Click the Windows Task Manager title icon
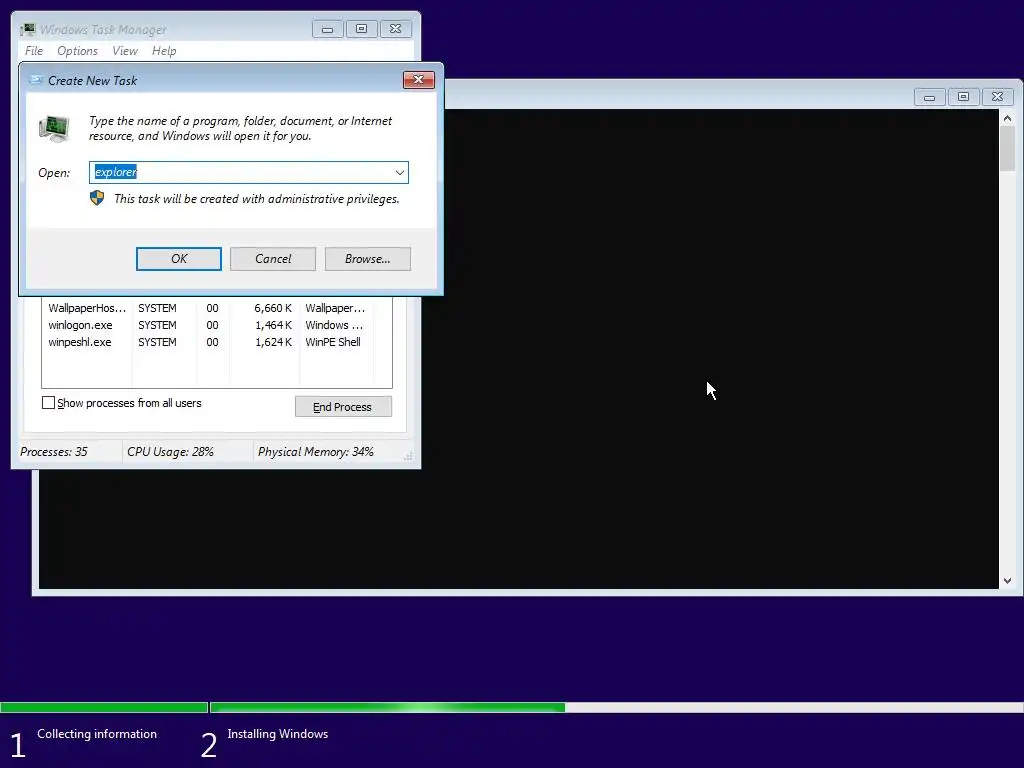Screen dimensions: 1024x768 (27, 29)
